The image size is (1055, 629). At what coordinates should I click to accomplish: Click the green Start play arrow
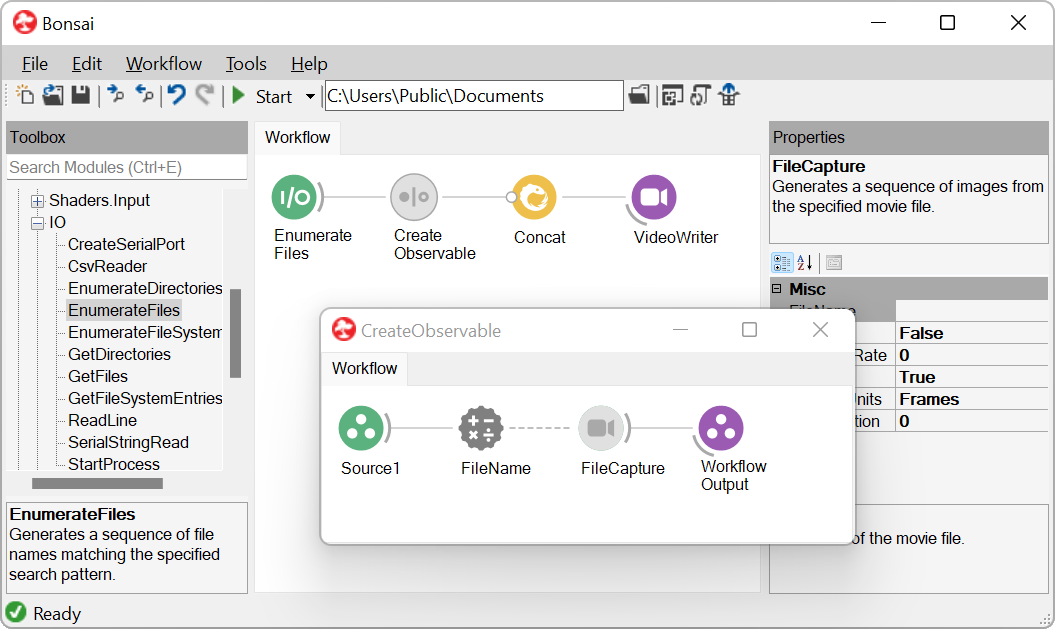238,96
